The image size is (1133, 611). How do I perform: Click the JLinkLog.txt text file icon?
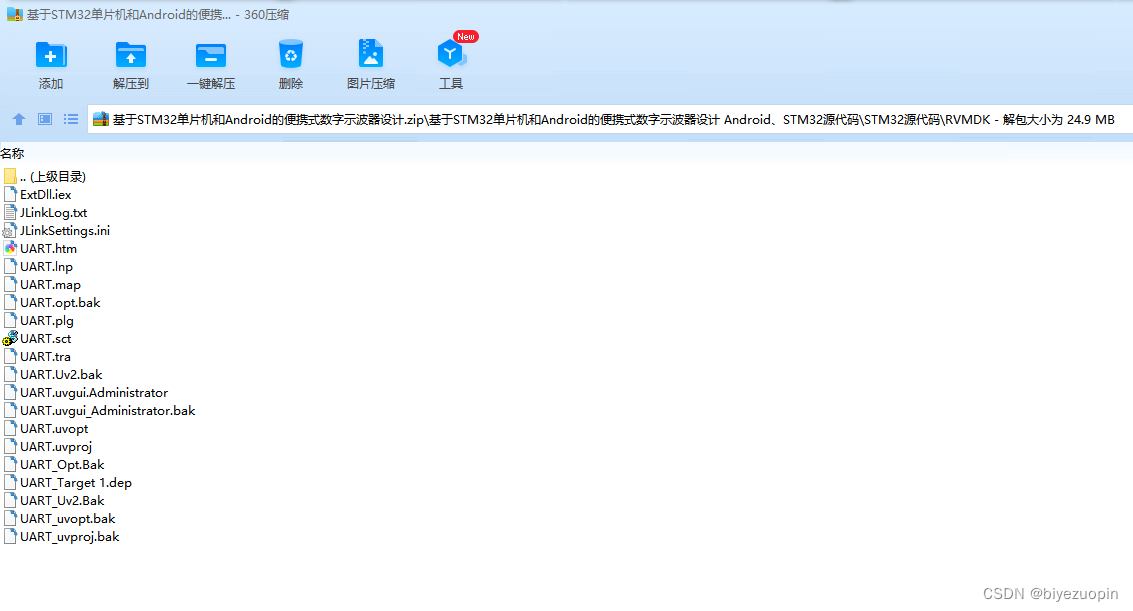[x=10, y=212]
